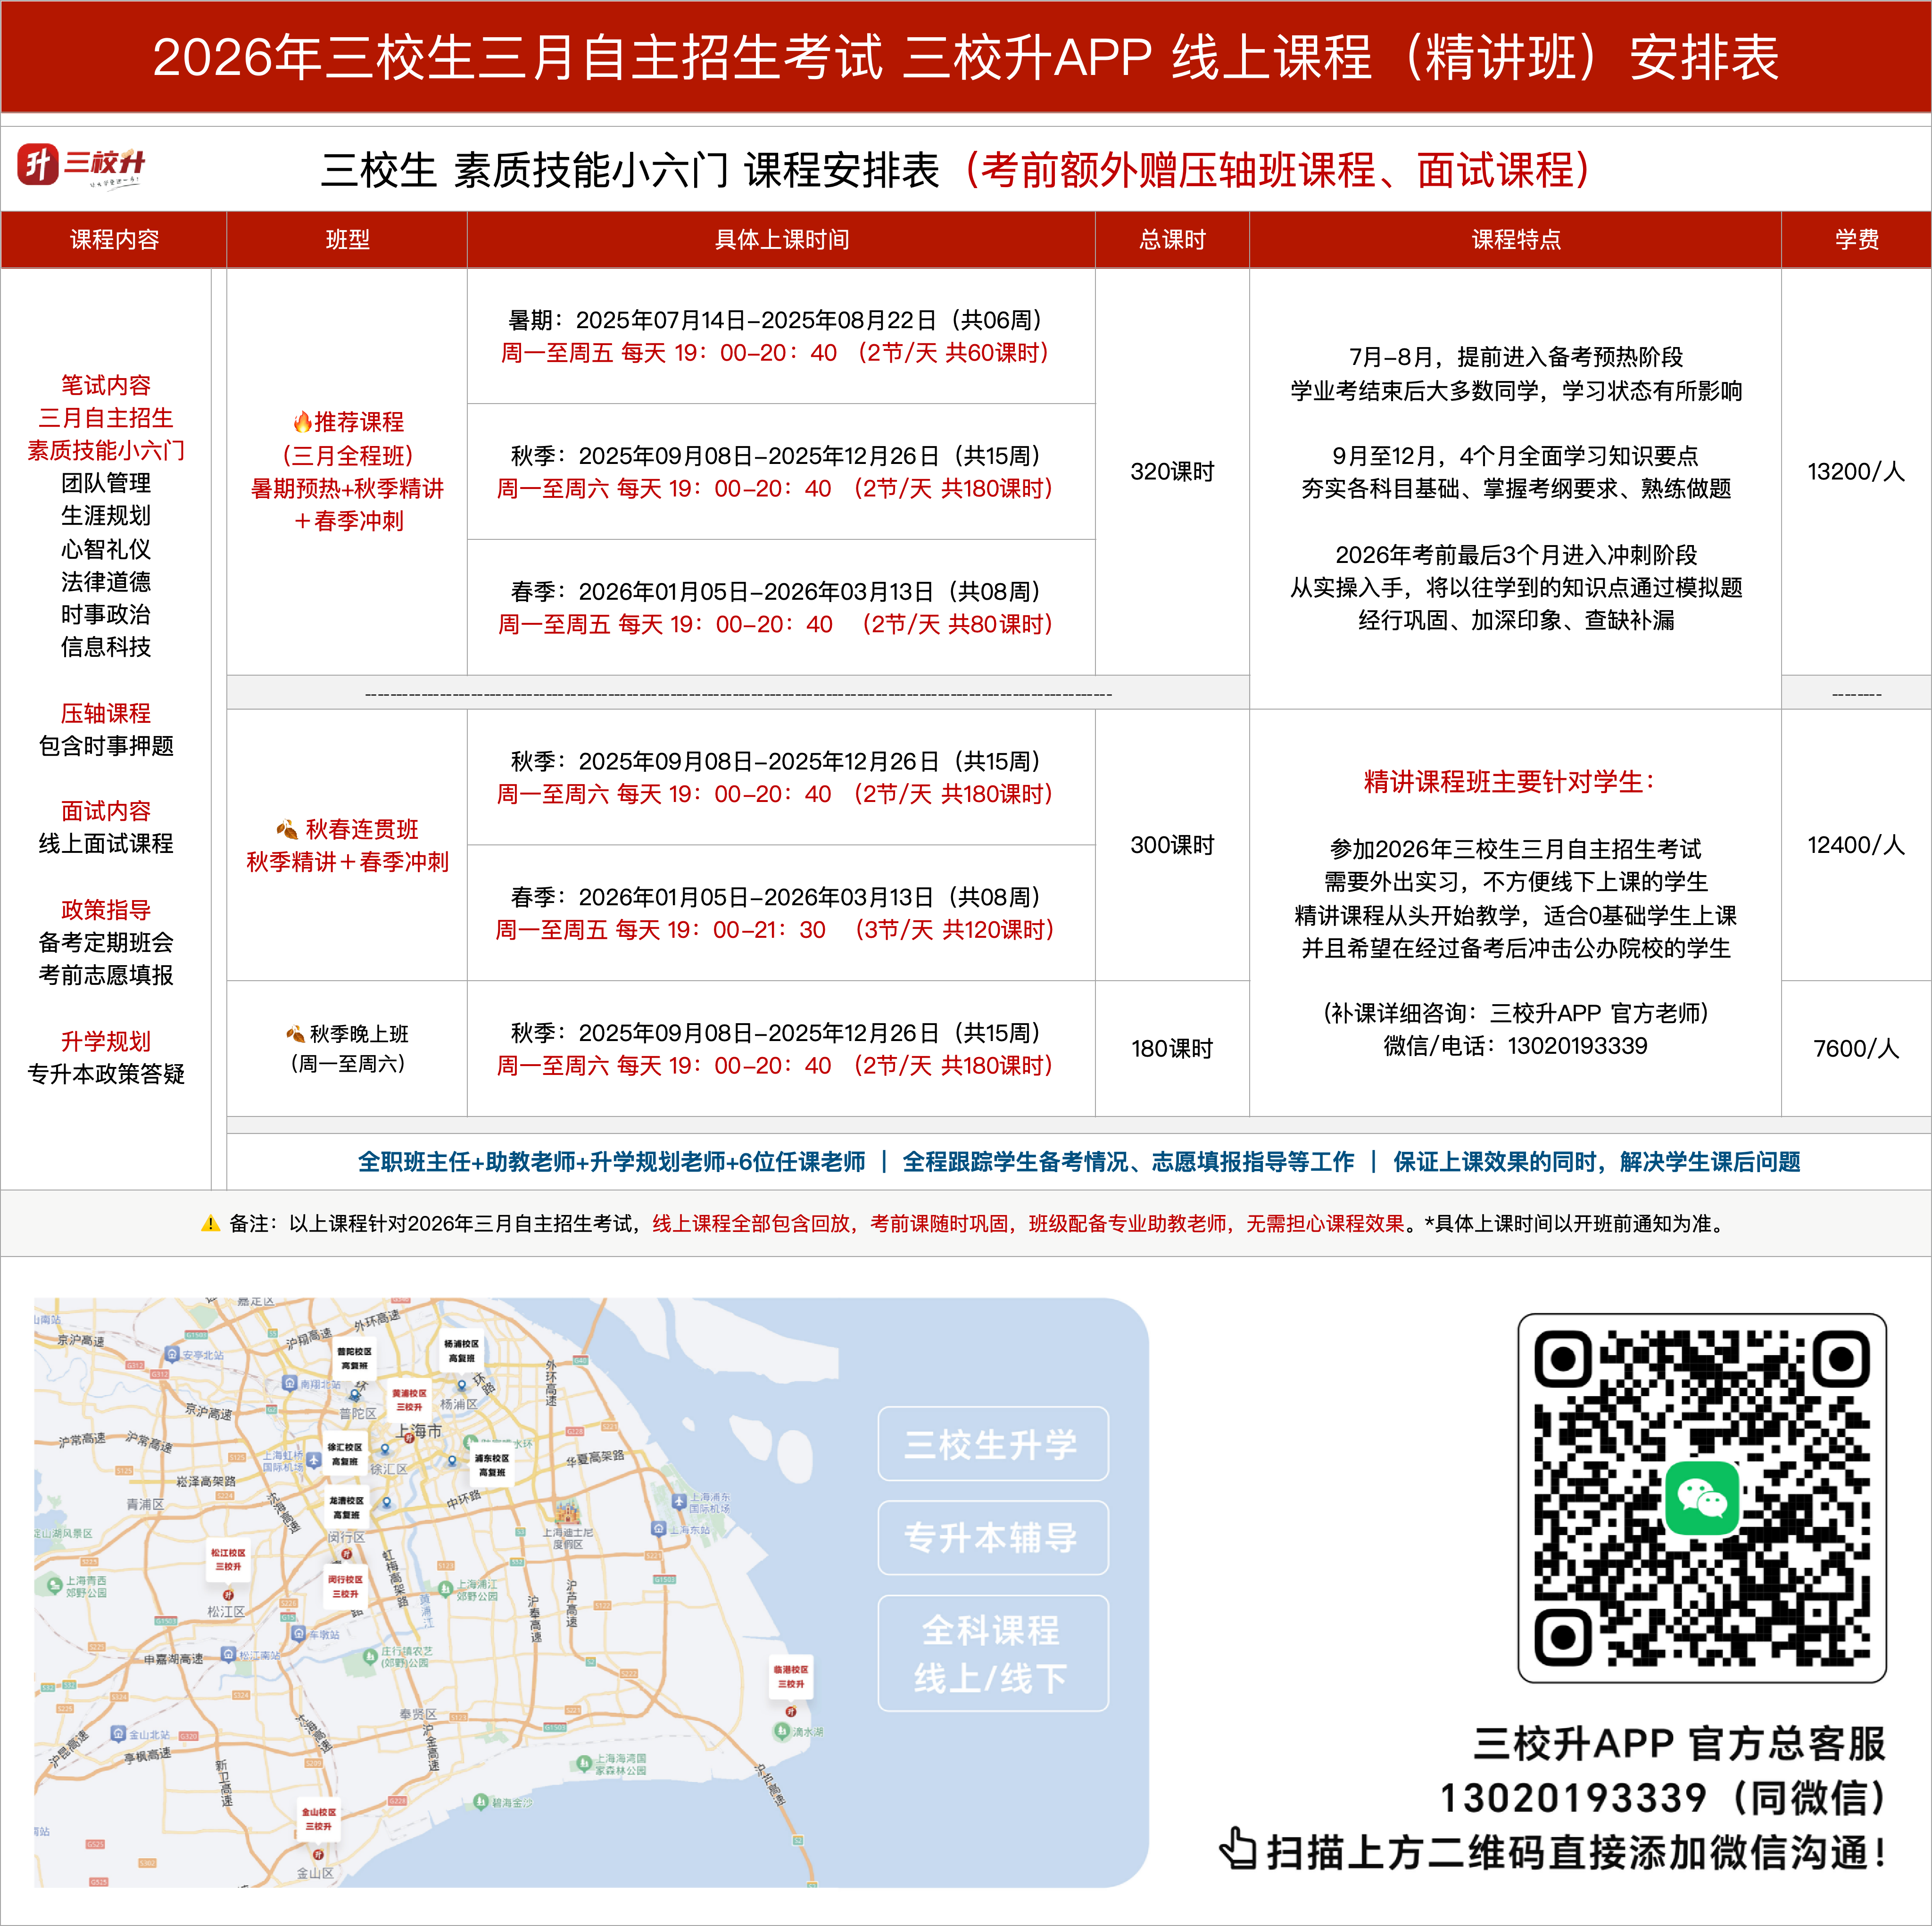Click the 精讲课程班主要针对学生 heading

pos(1510,782)
